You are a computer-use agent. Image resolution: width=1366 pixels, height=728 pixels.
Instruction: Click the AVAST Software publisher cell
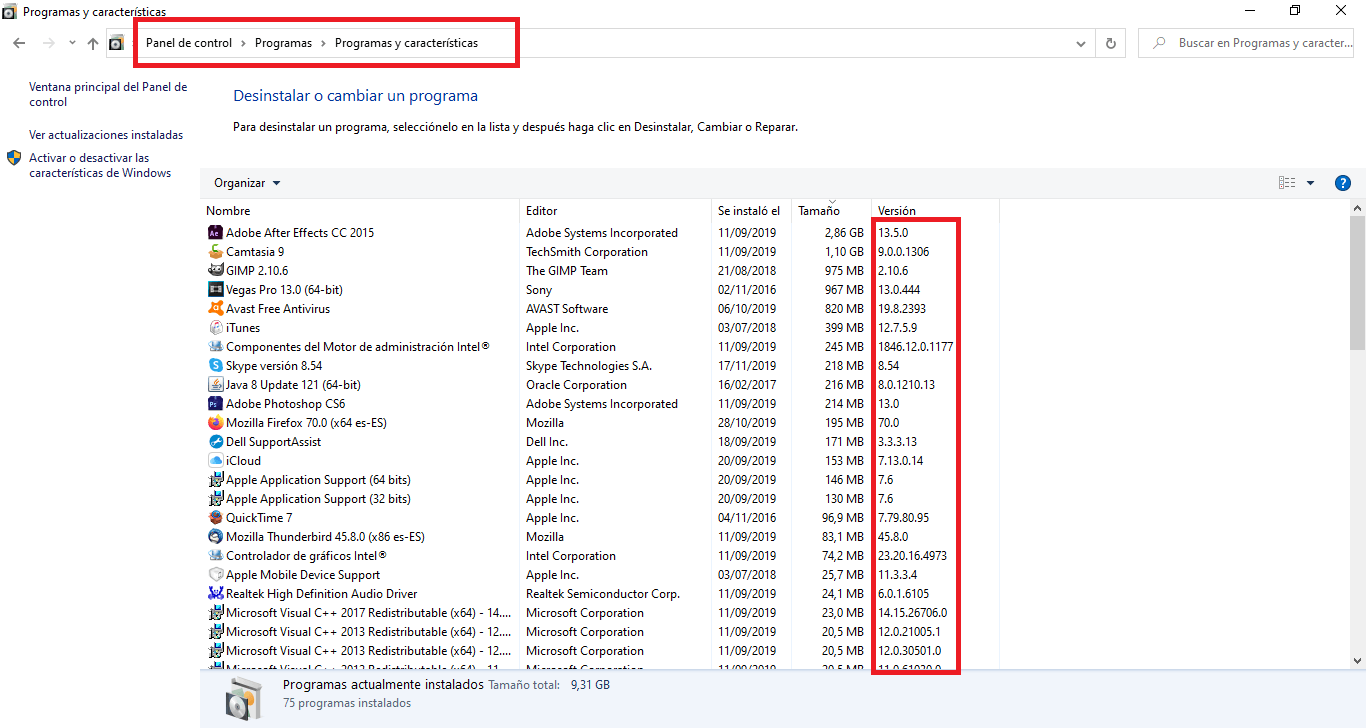tap(567, 309)
